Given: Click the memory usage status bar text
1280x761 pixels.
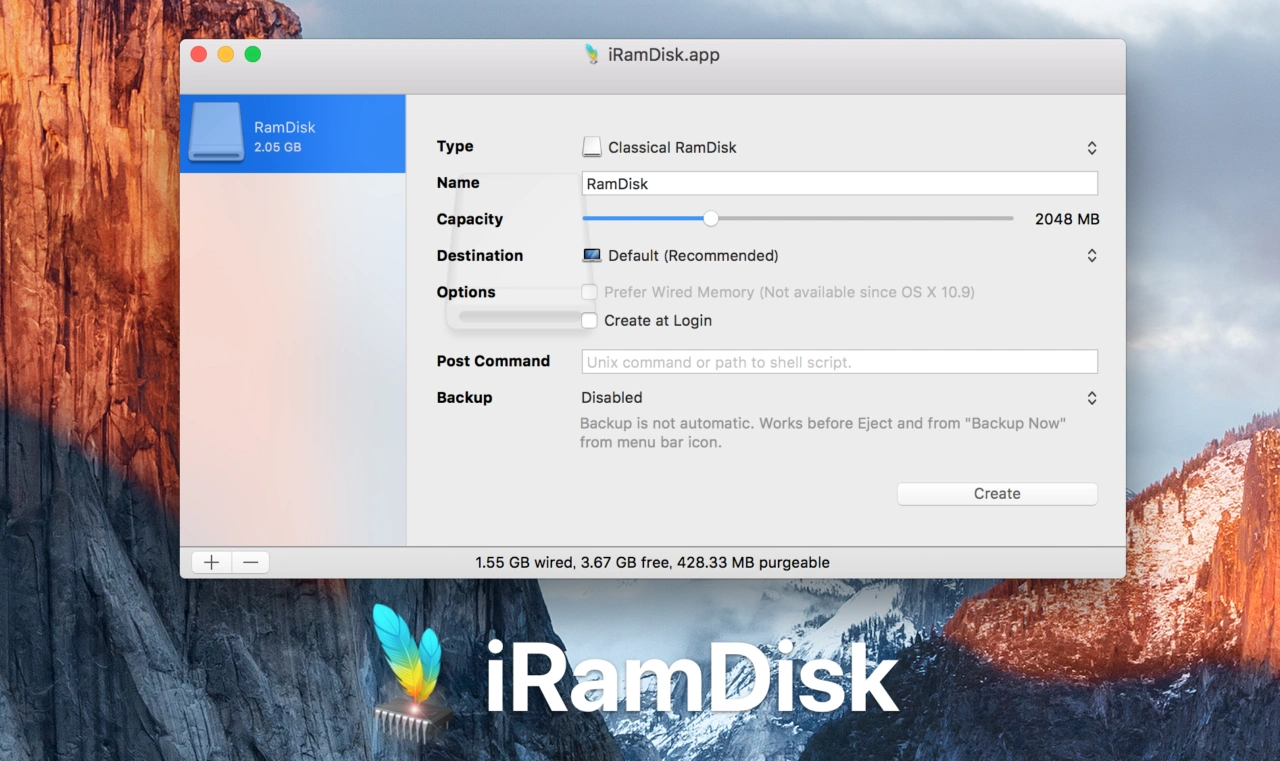Looking at the screenshot, I should pos(652,562).
